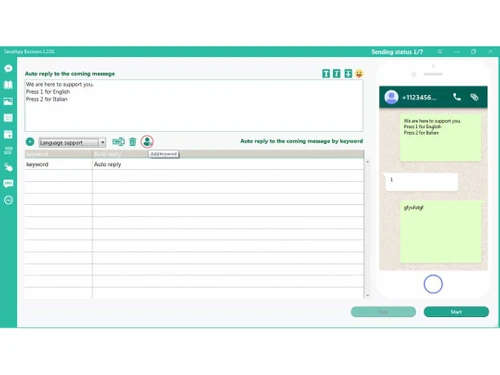Open the smiley face sidebar icon
This screenshot has height=375, width=500.
[8, 200]
